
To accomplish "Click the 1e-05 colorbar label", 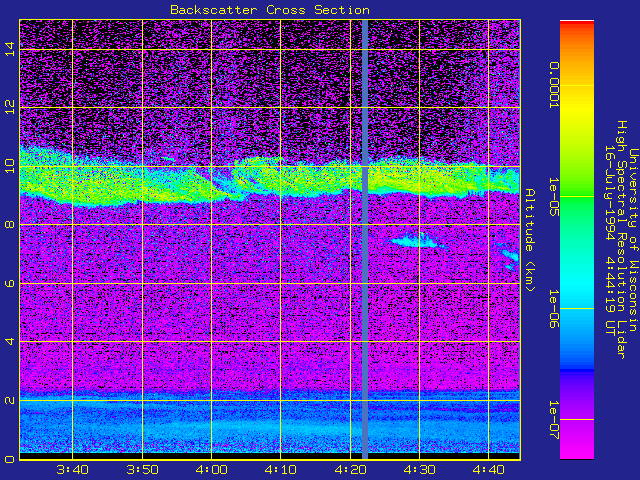I will tap(553, 197).
